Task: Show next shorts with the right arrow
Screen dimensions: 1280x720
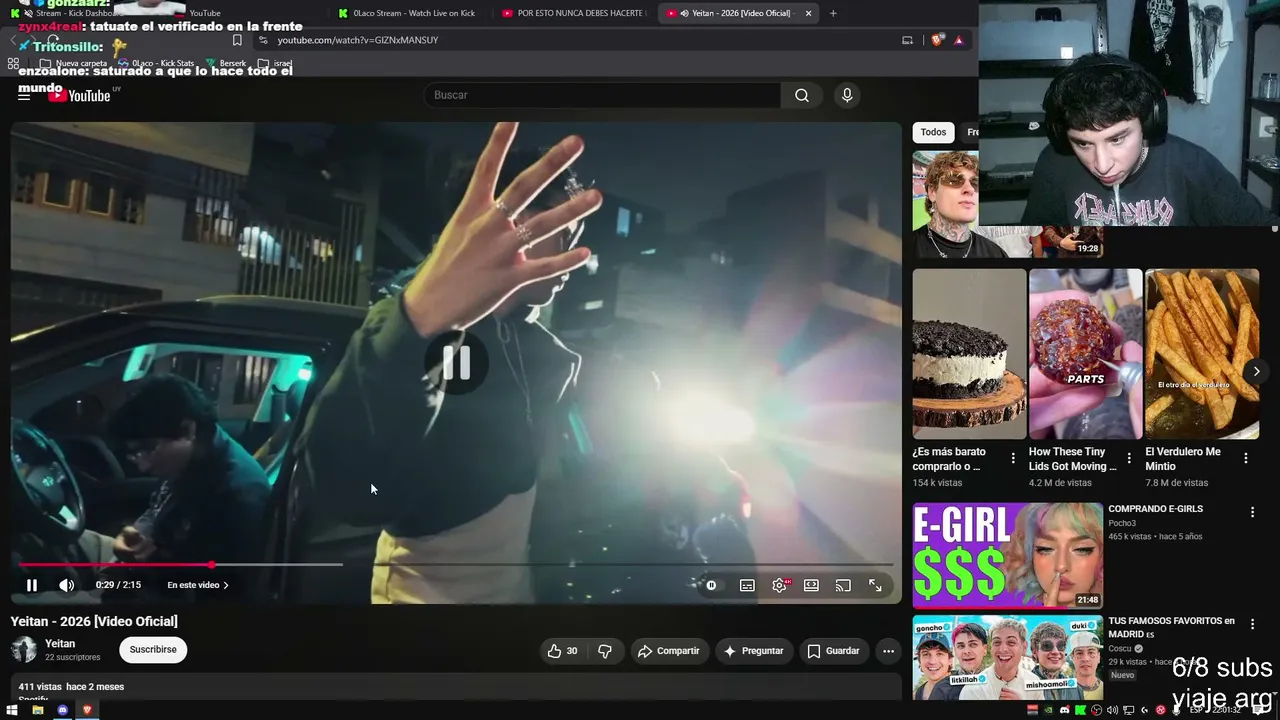Action: pyautogui.click(x=1256, y=371)
